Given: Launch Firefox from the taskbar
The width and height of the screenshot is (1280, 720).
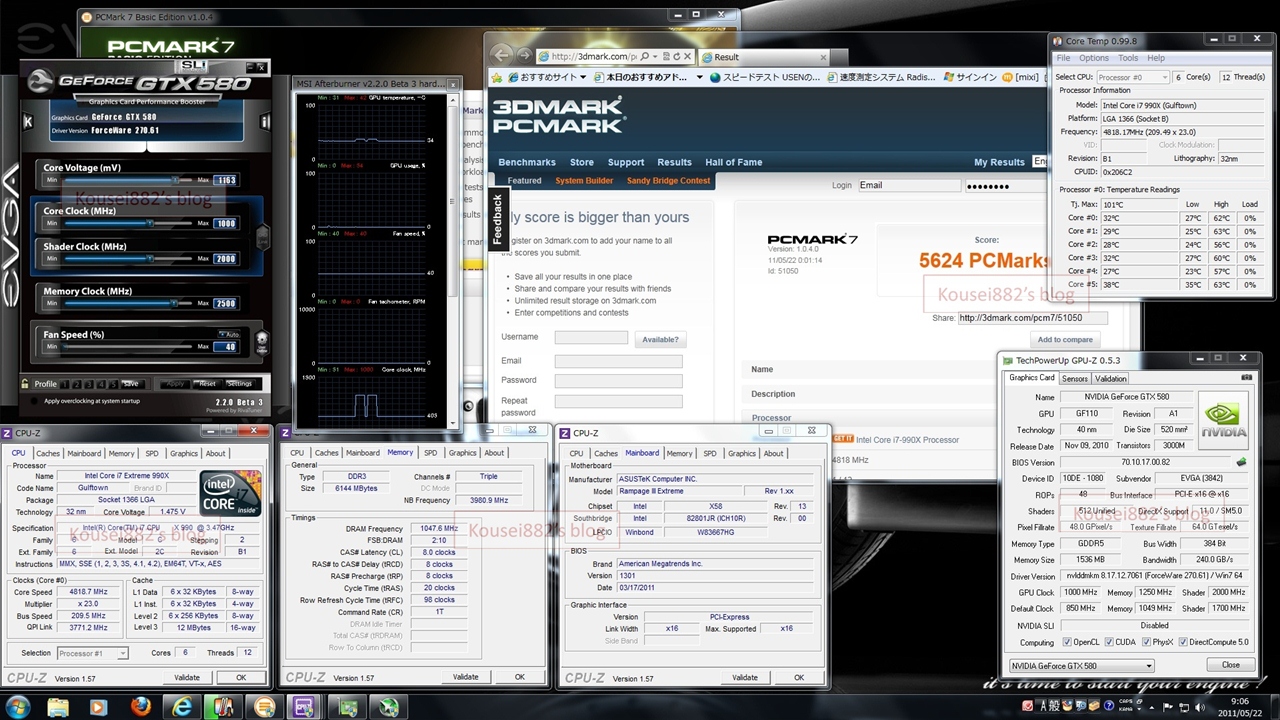Looking at the screenshot, I should (x=140, y=707).
